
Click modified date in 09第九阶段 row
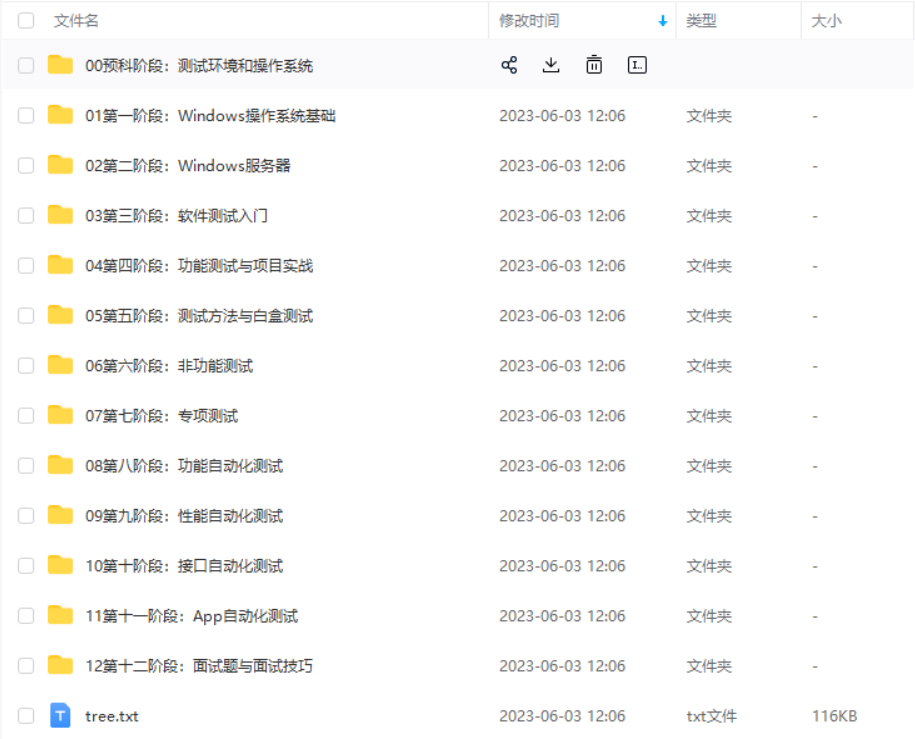point(562,516)
